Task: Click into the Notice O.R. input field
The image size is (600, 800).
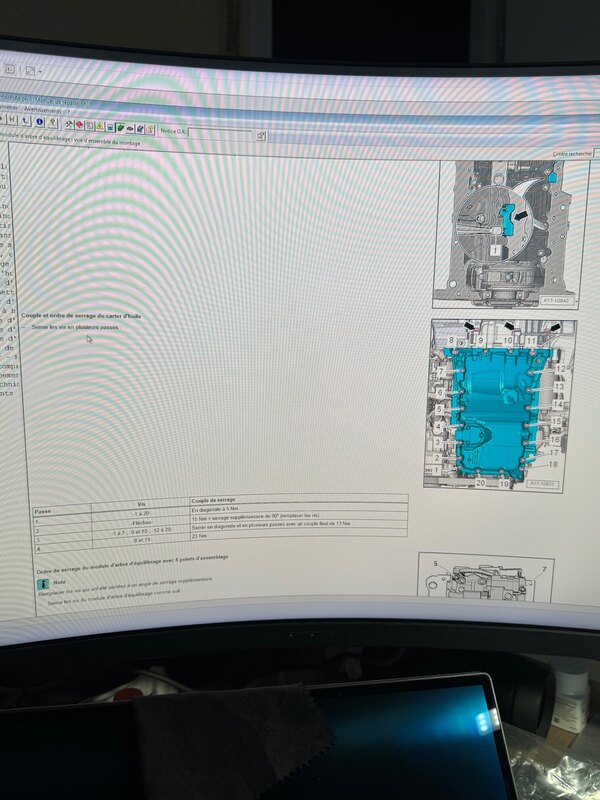Action: click(x=220, y=133)
